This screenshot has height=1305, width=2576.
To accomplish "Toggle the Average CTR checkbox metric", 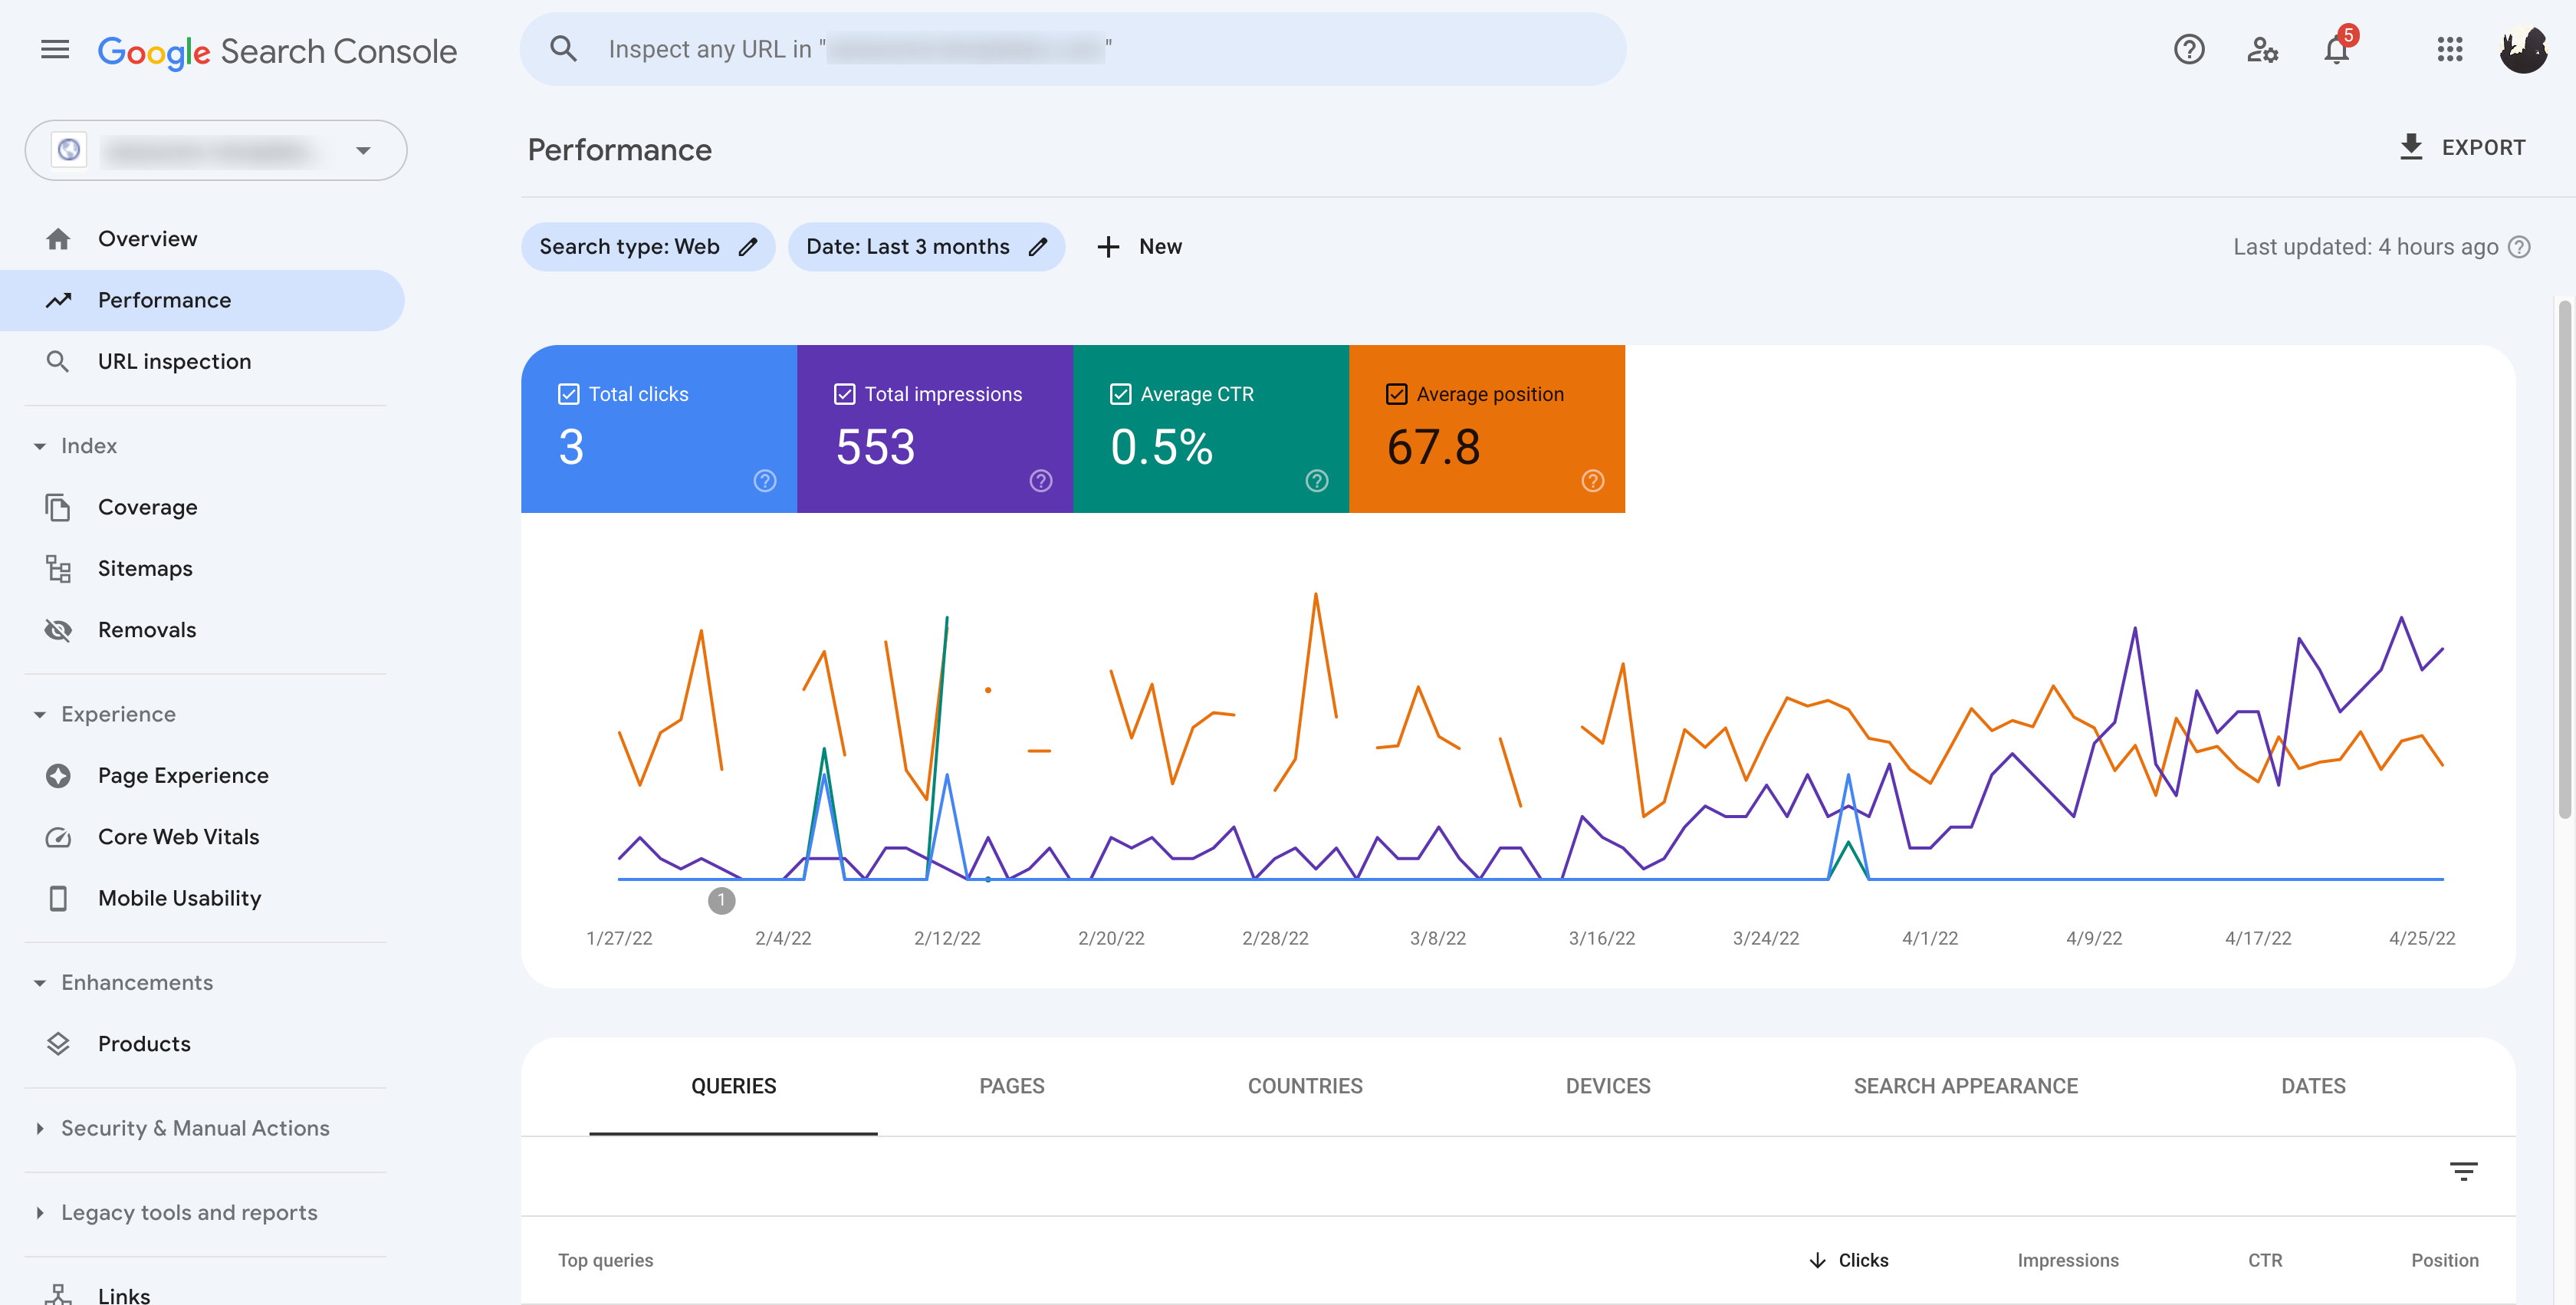I will 1120,395.
